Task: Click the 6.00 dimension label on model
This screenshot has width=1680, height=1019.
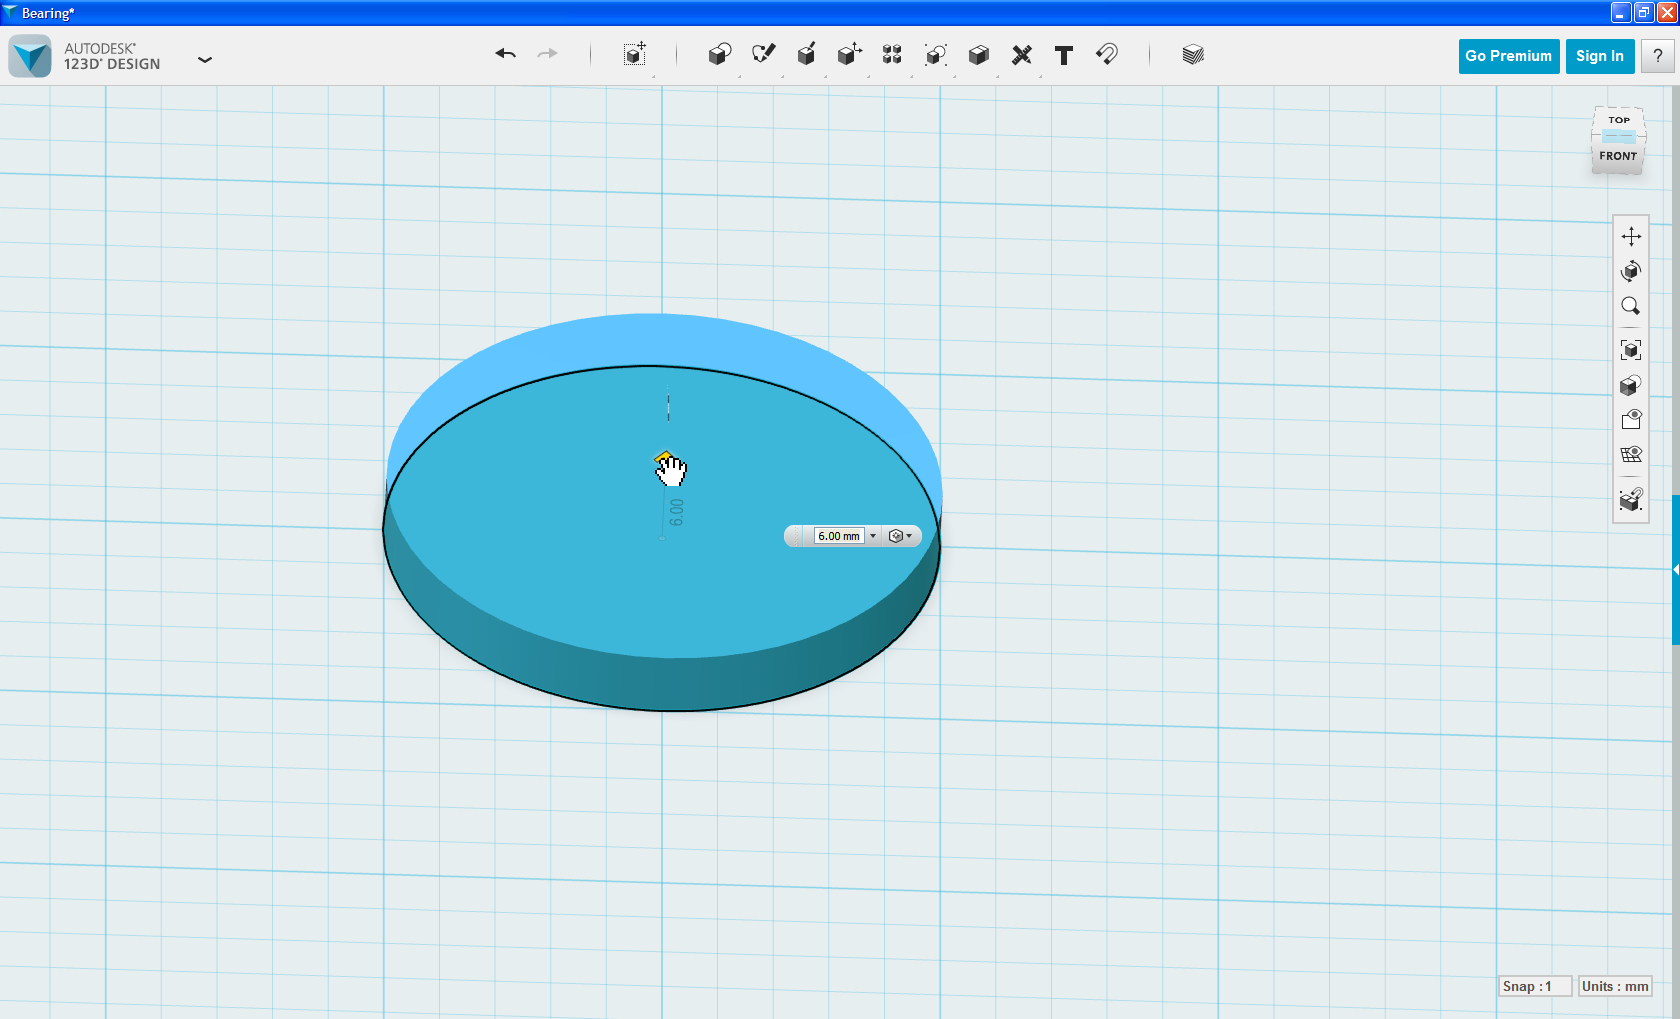Action: 677,512
